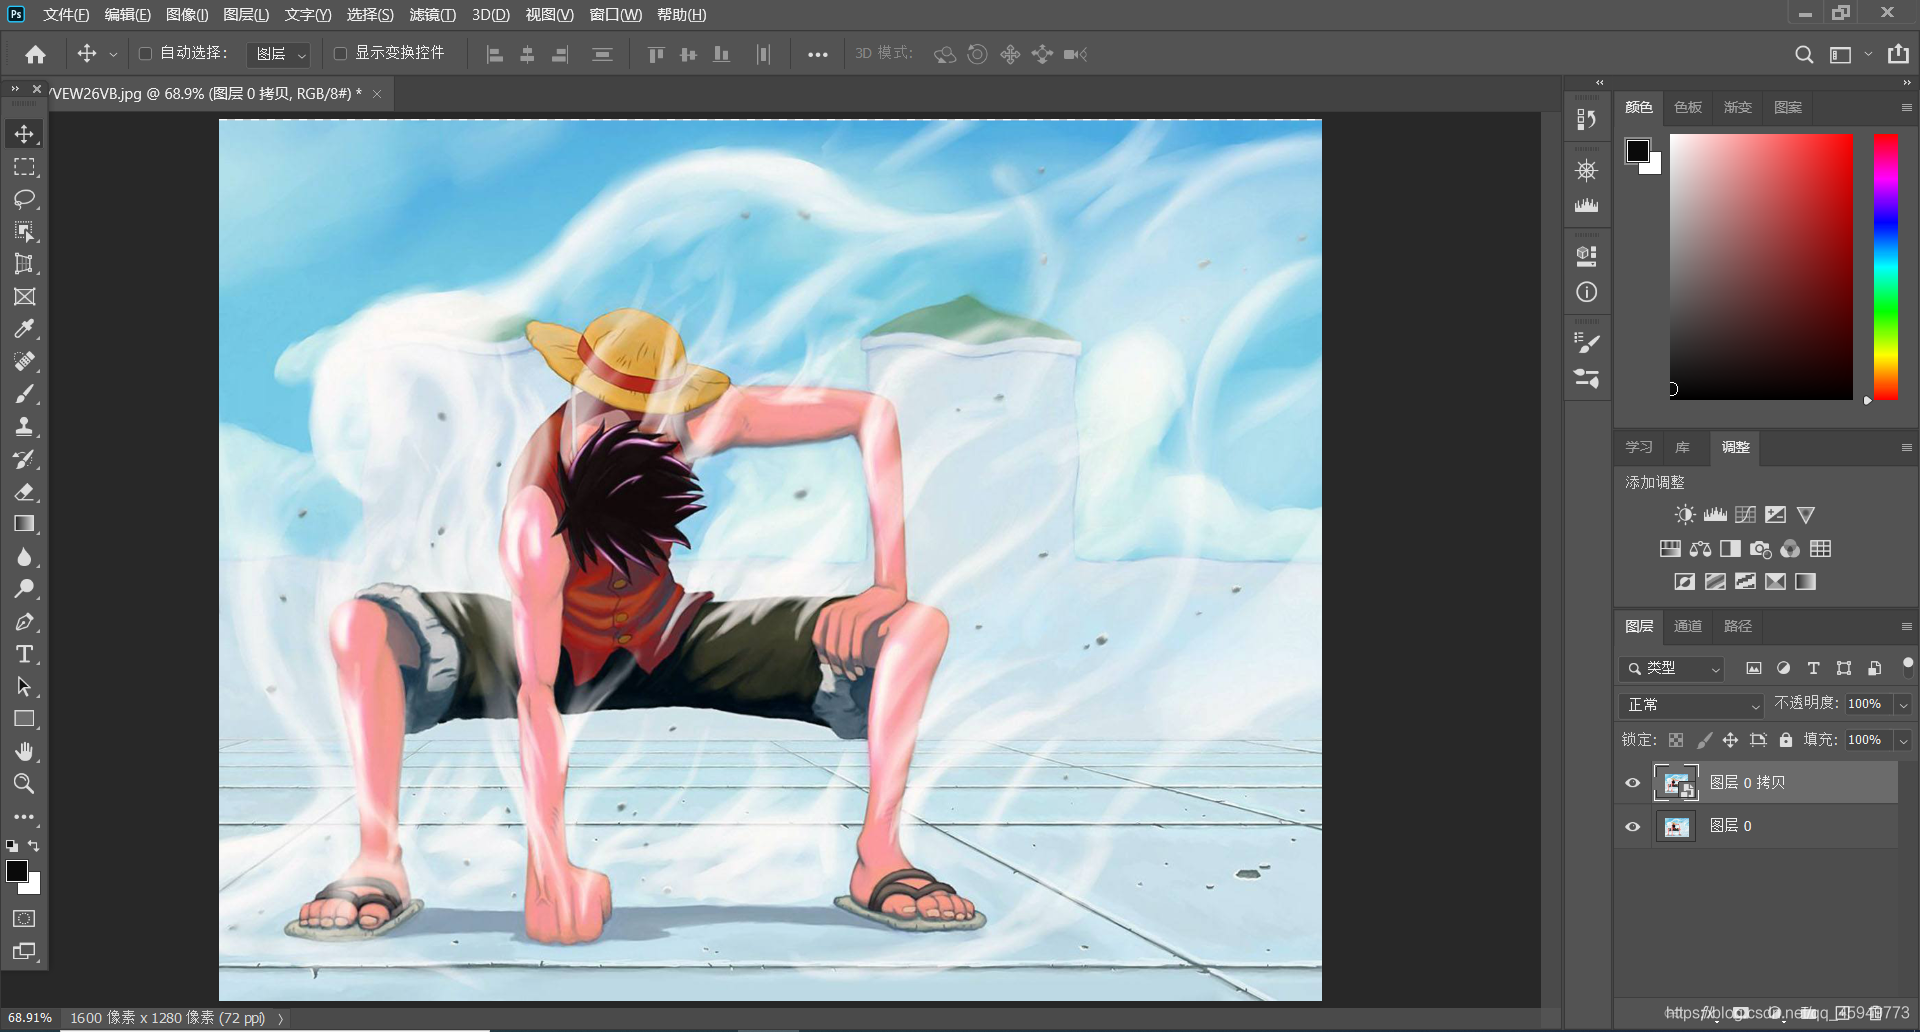The image size is (1920, 1032).
Task: Select the Rectangular Marquee tool
Action: (x=24, y=167)
